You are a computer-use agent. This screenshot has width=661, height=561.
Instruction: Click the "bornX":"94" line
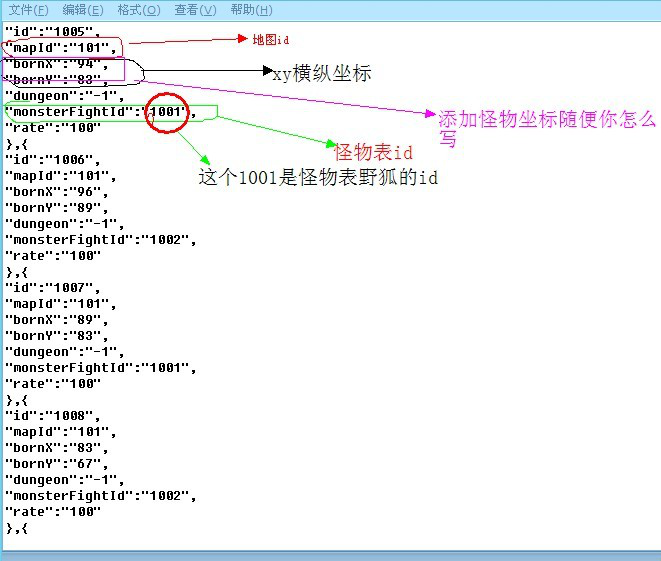[56, 64]
